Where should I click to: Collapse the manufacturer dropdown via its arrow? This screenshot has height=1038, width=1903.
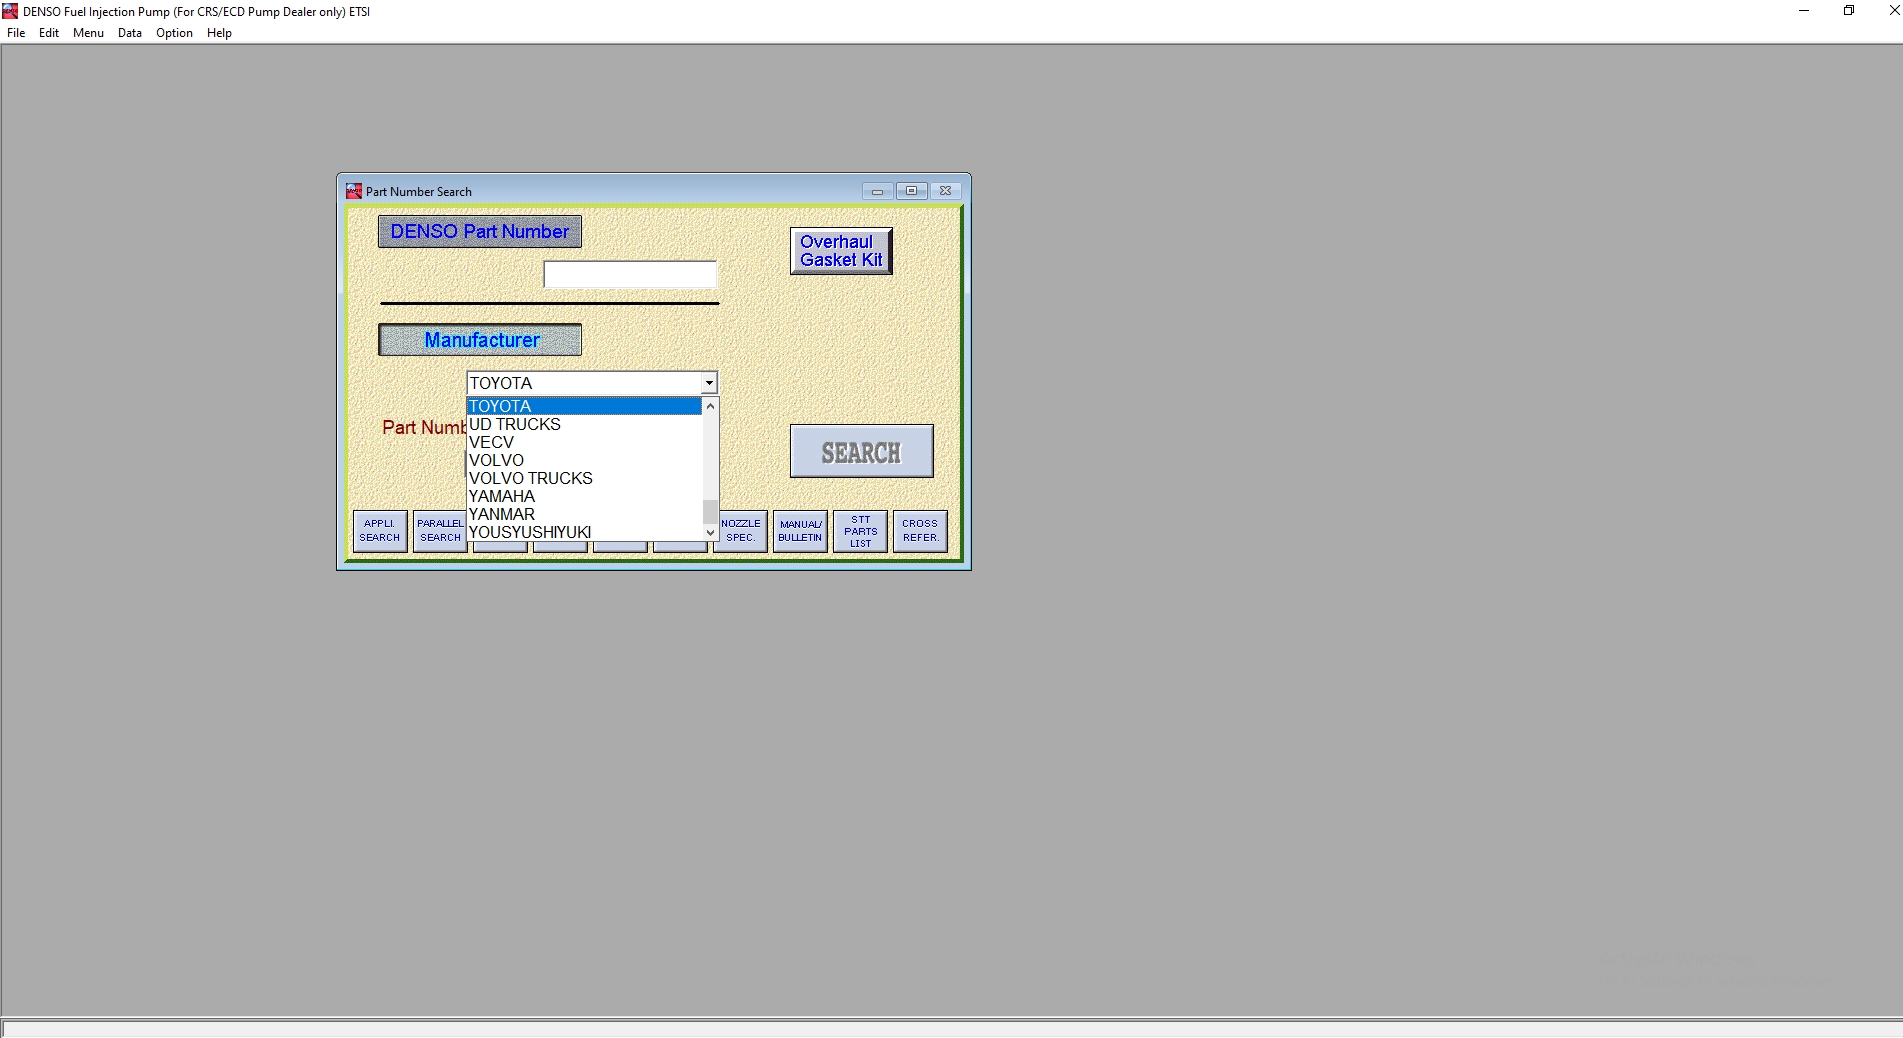coord(709,383)
